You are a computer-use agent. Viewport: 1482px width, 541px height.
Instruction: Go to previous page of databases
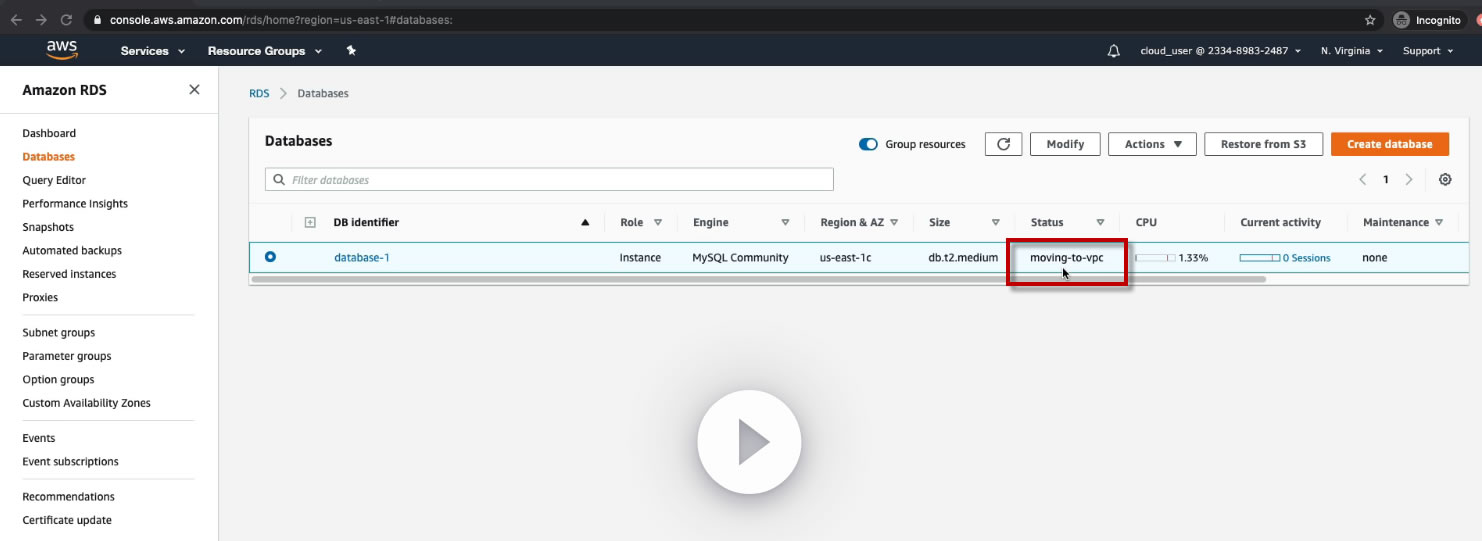tap(1362, 180)
